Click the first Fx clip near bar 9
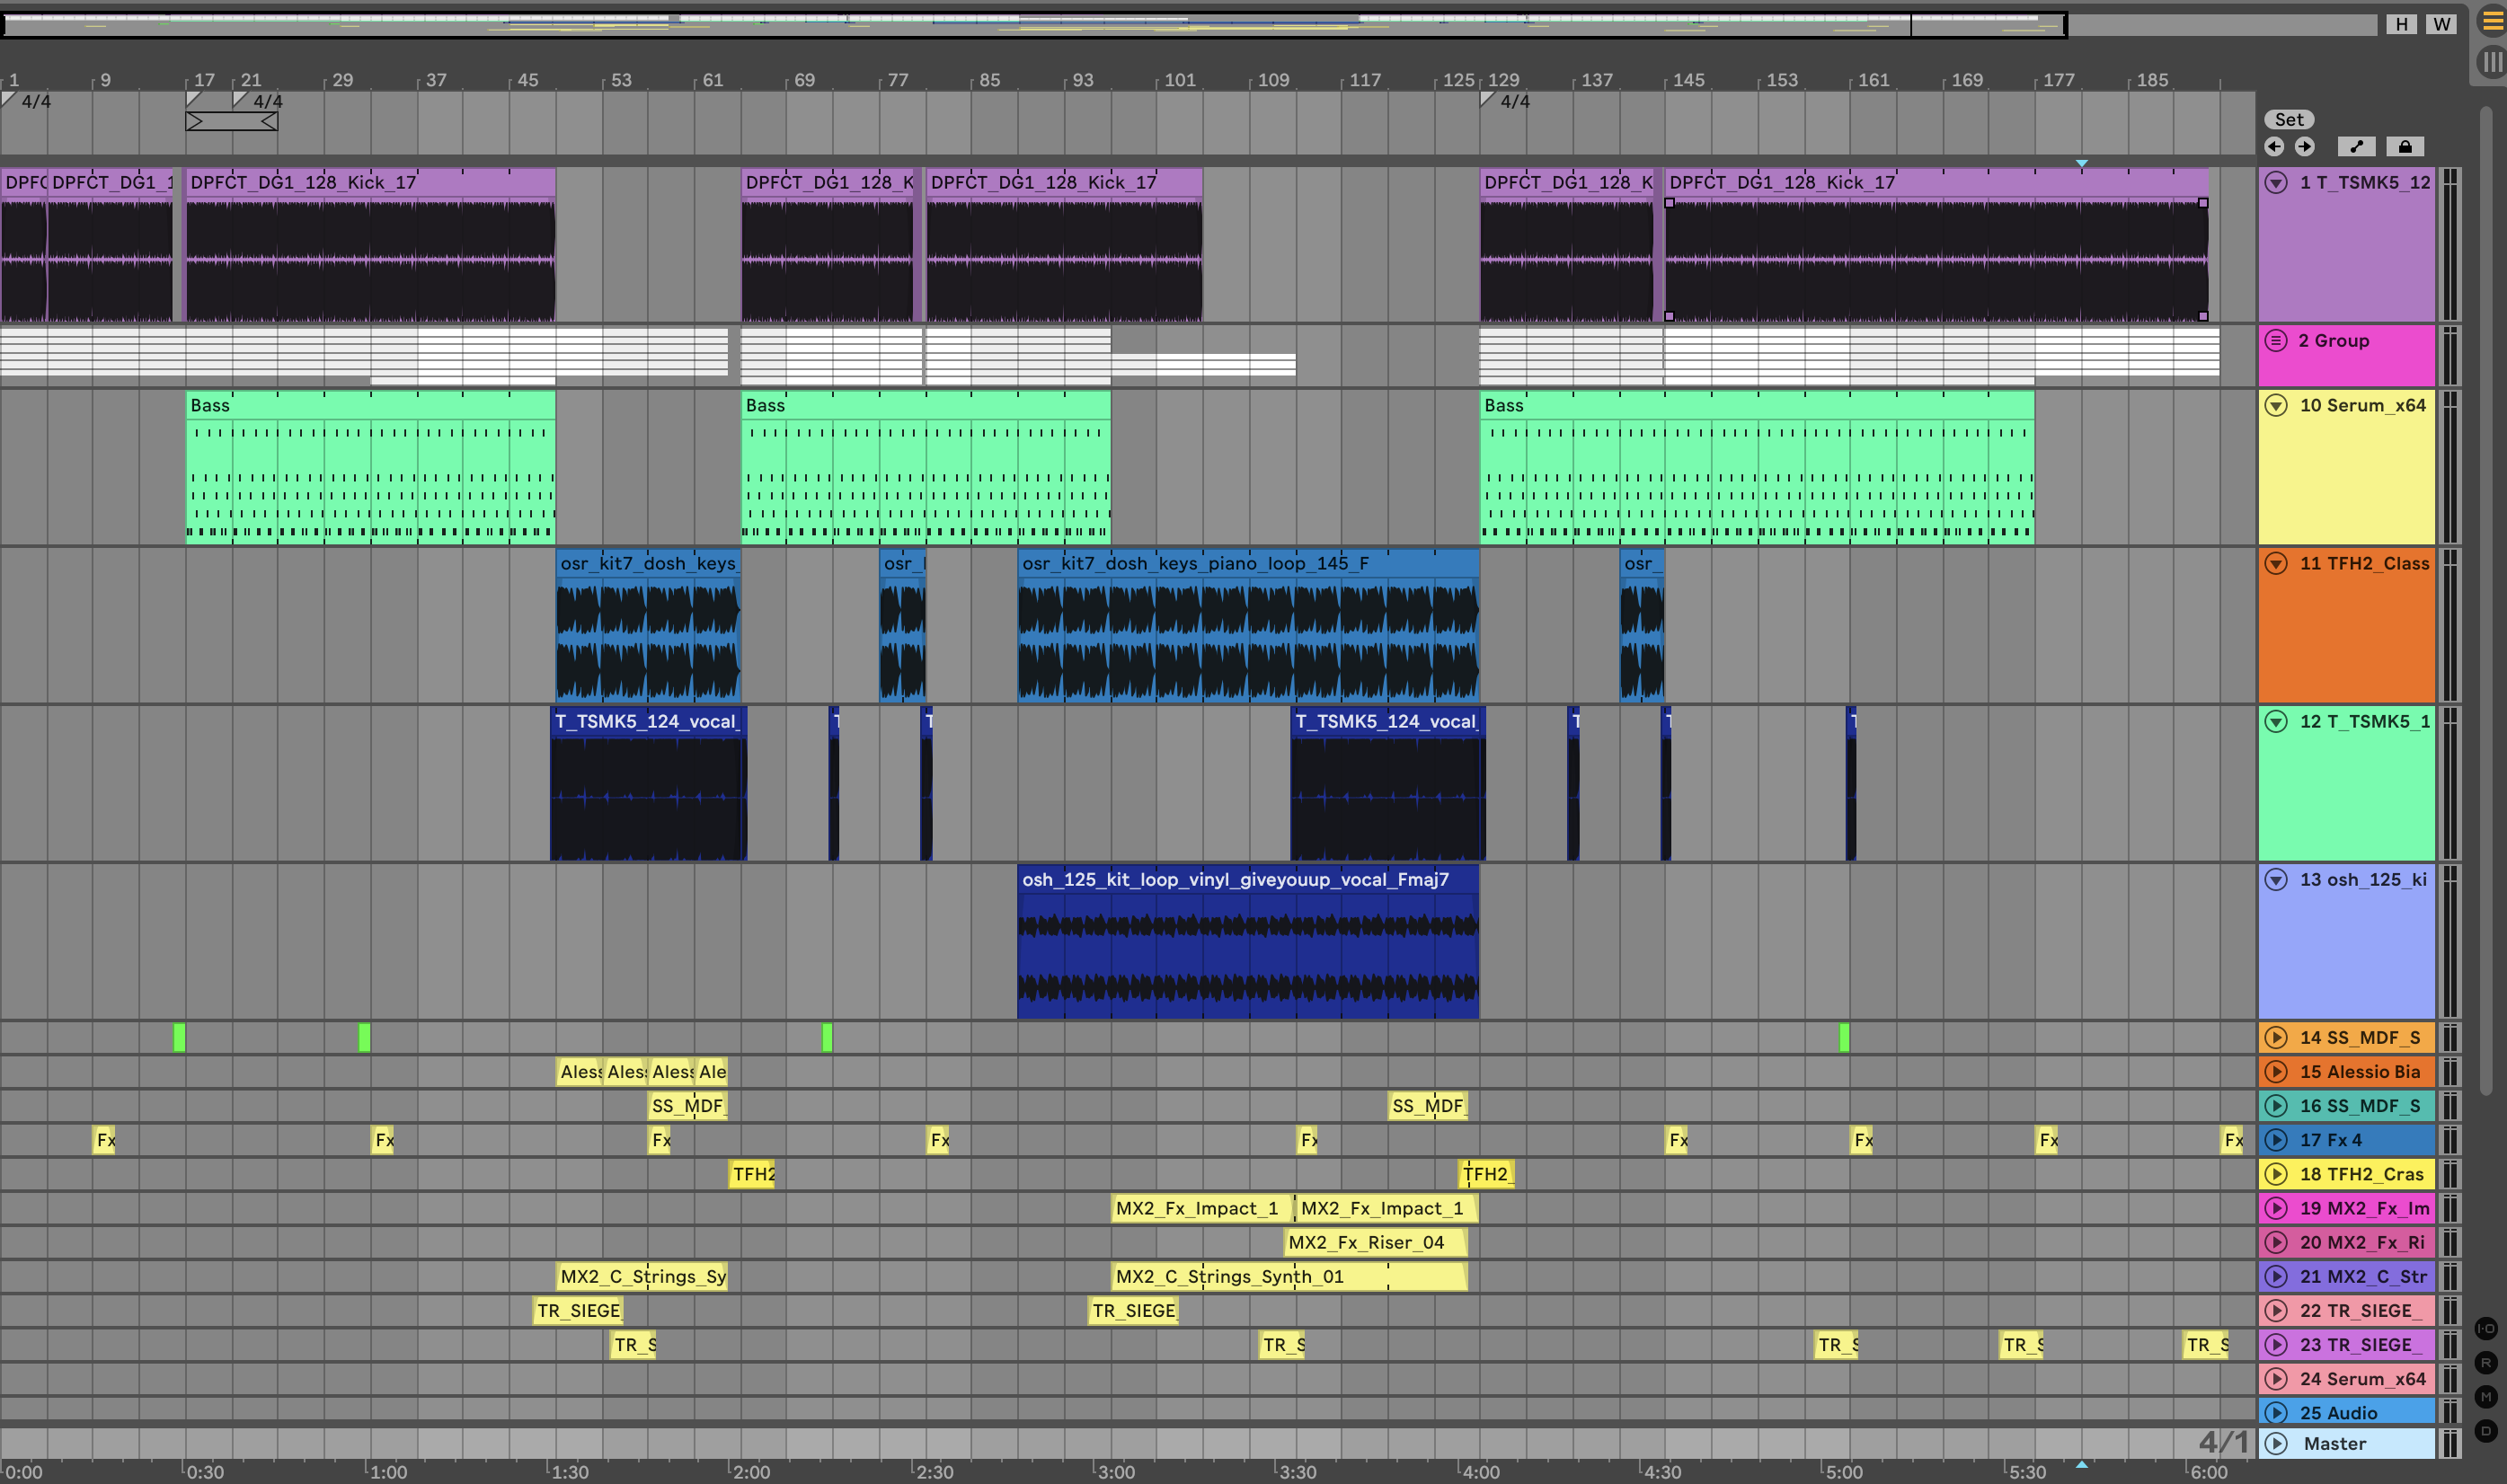The width and height of the screenshot is (2507, 1484). (105, 1139)
